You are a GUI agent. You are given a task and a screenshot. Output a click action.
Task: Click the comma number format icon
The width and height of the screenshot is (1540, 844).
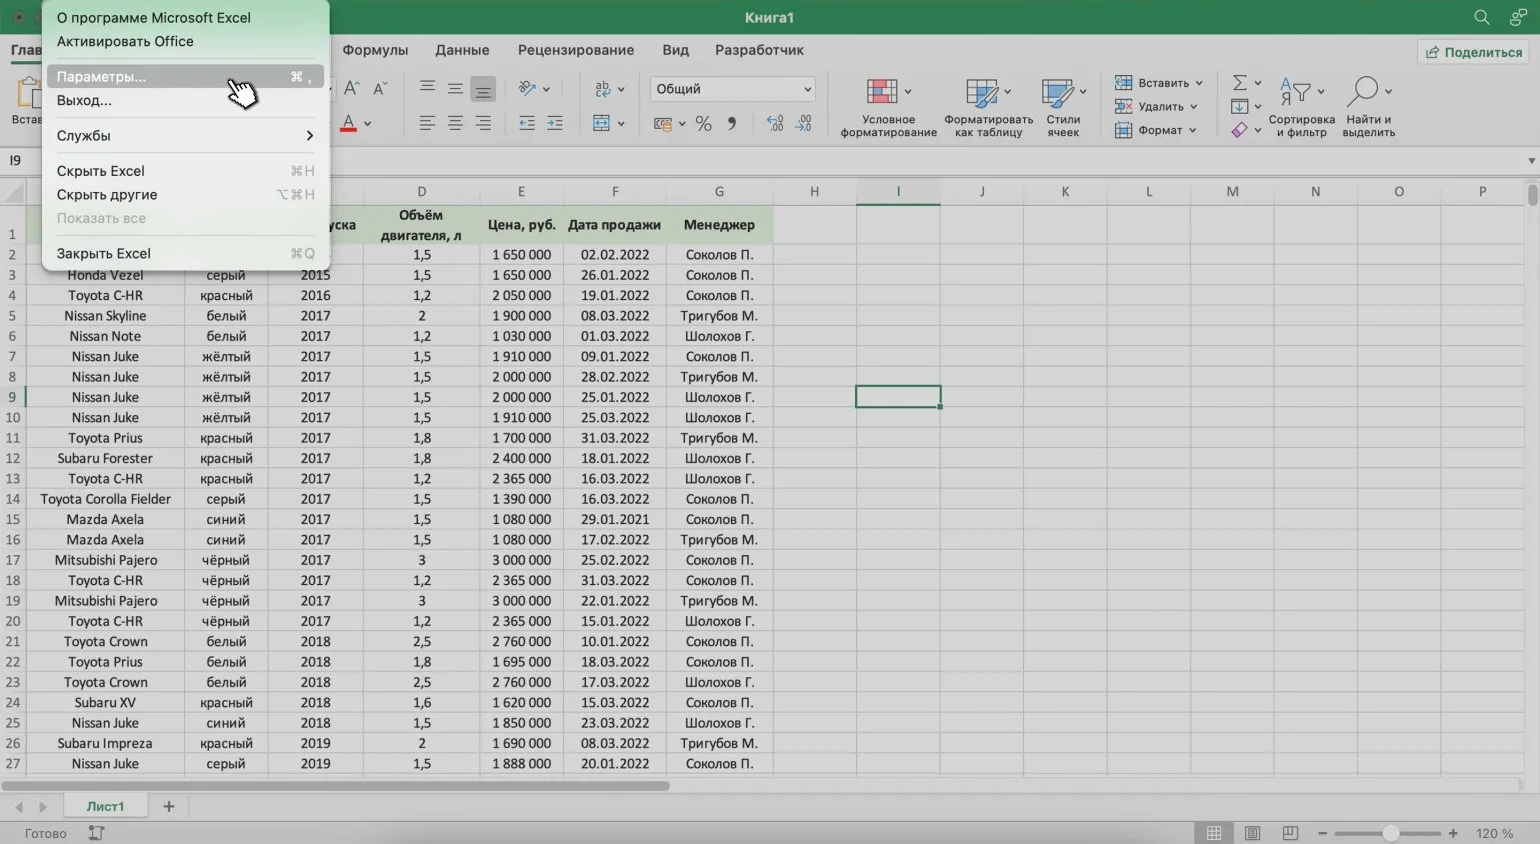pos(732,124)
